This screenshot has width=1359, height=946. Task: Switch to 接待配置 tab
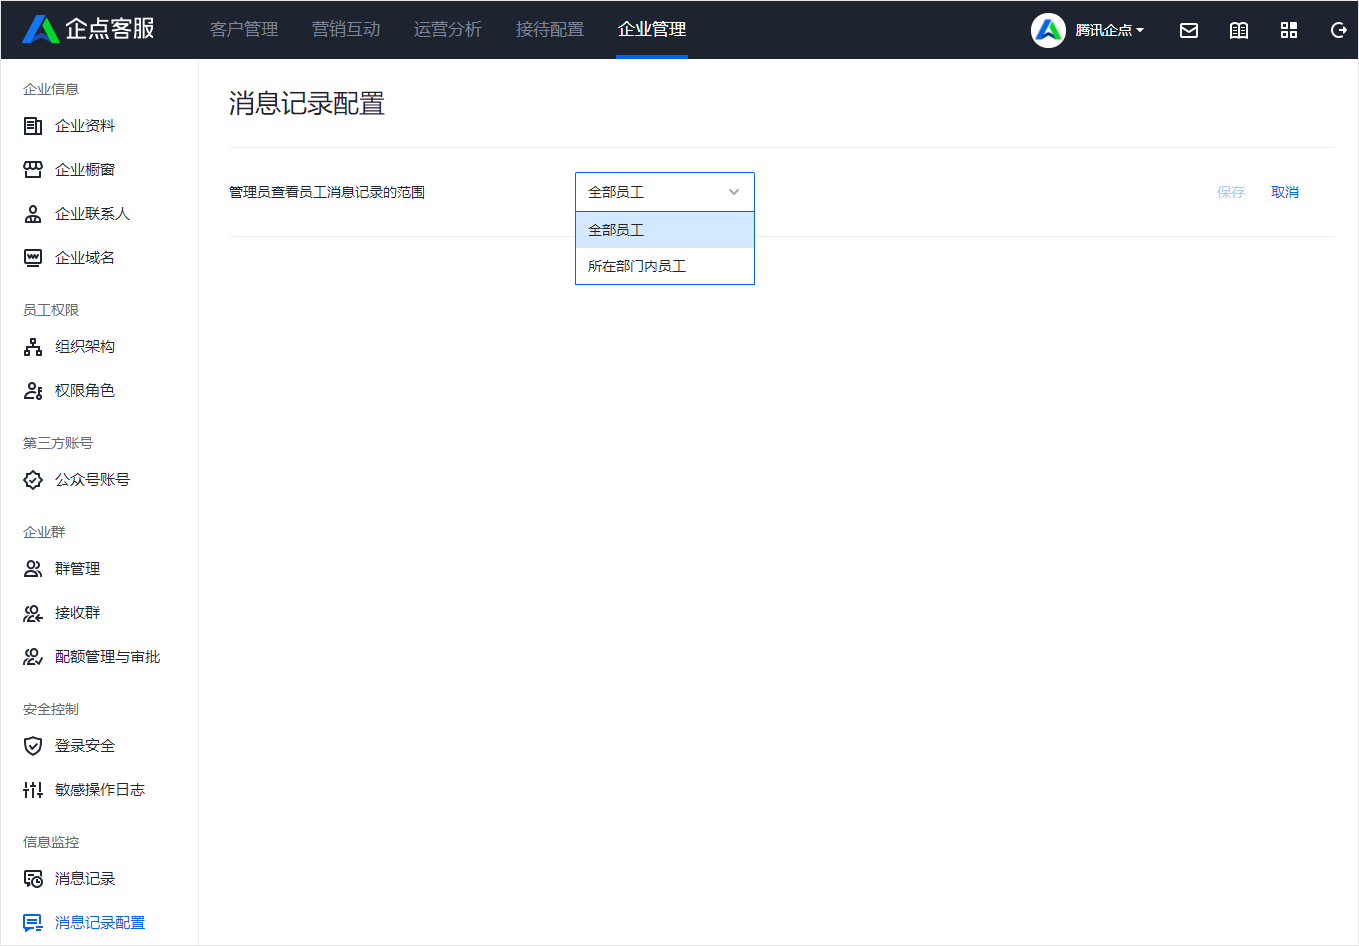coord(550,29)
